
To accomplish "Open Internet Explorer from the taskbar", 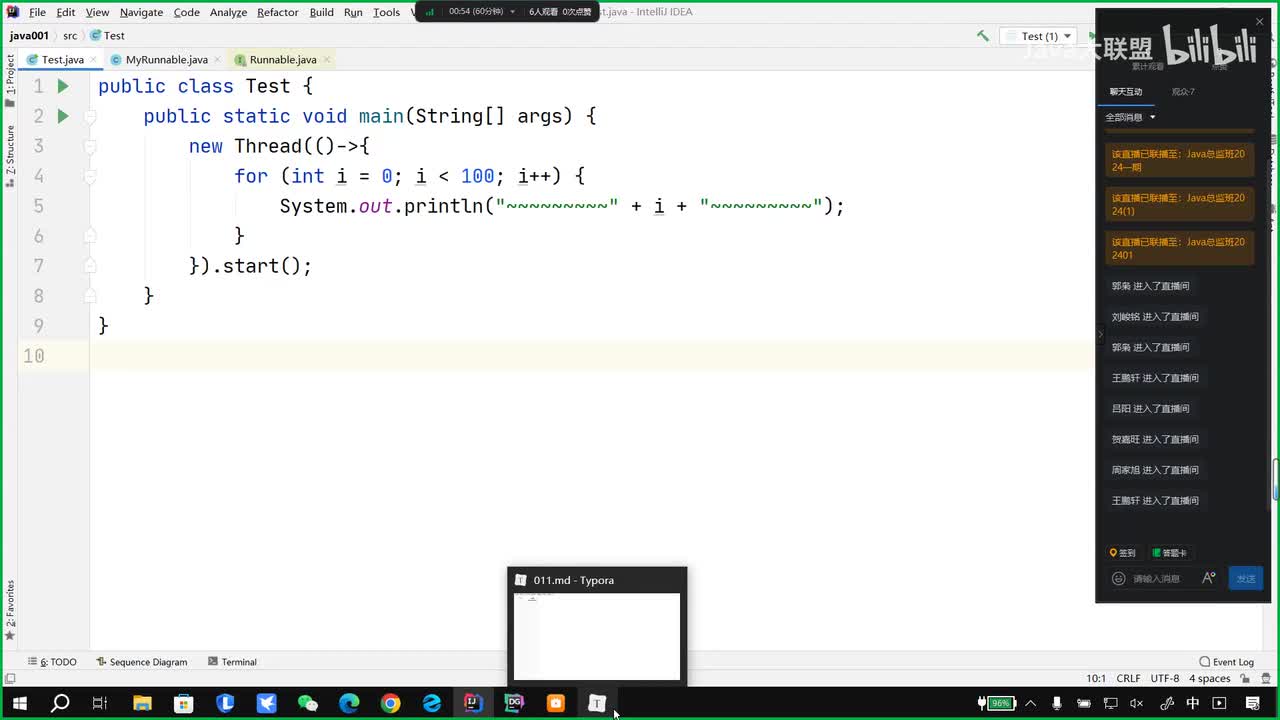I will pyautogui.click(x=432, y=703).
